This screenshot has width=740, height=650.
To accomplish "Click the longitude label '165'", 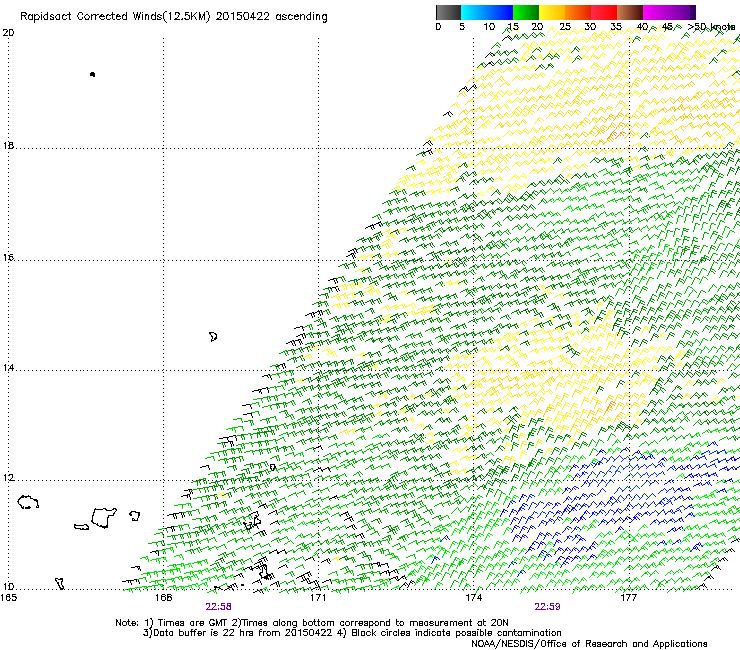I will 8,598.
